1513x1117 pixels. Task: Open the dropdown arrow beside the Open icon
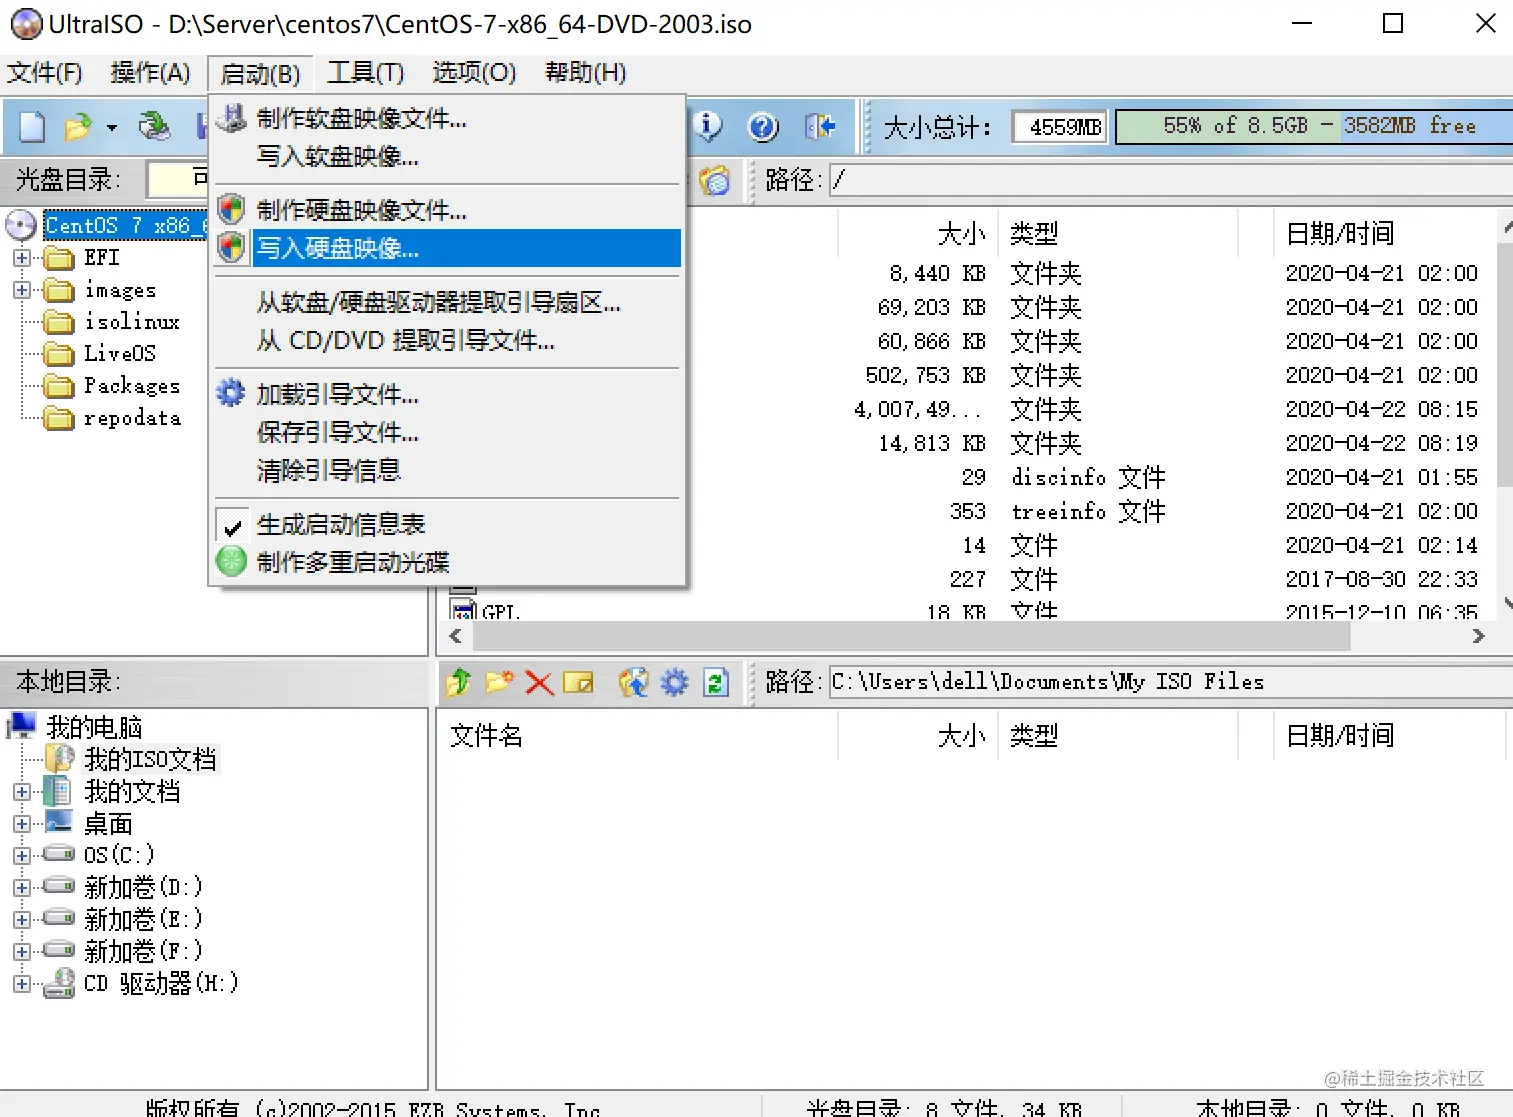pyautogui.click(x=112, y=128)
